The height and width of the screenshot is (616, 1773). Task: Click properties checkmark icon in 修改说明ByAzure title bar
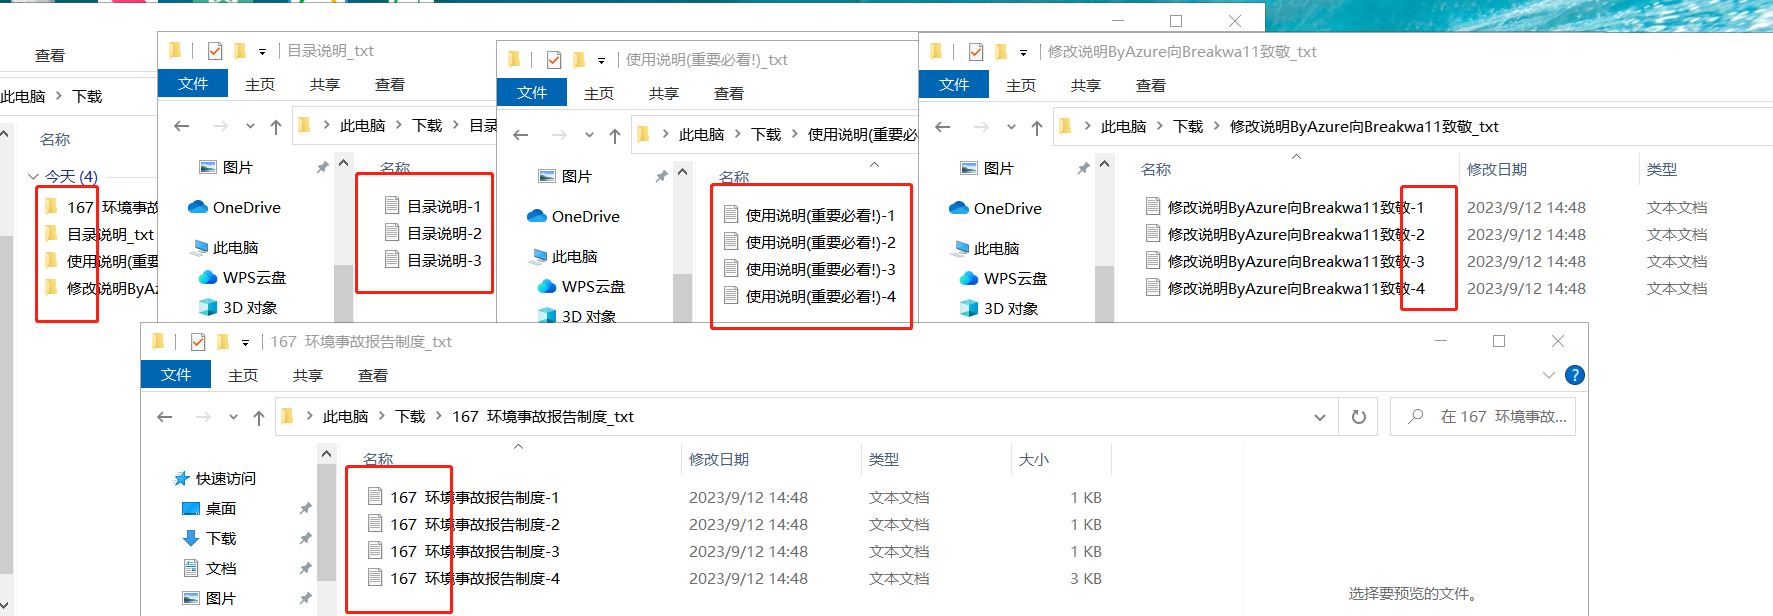click(x=976, y=52)
